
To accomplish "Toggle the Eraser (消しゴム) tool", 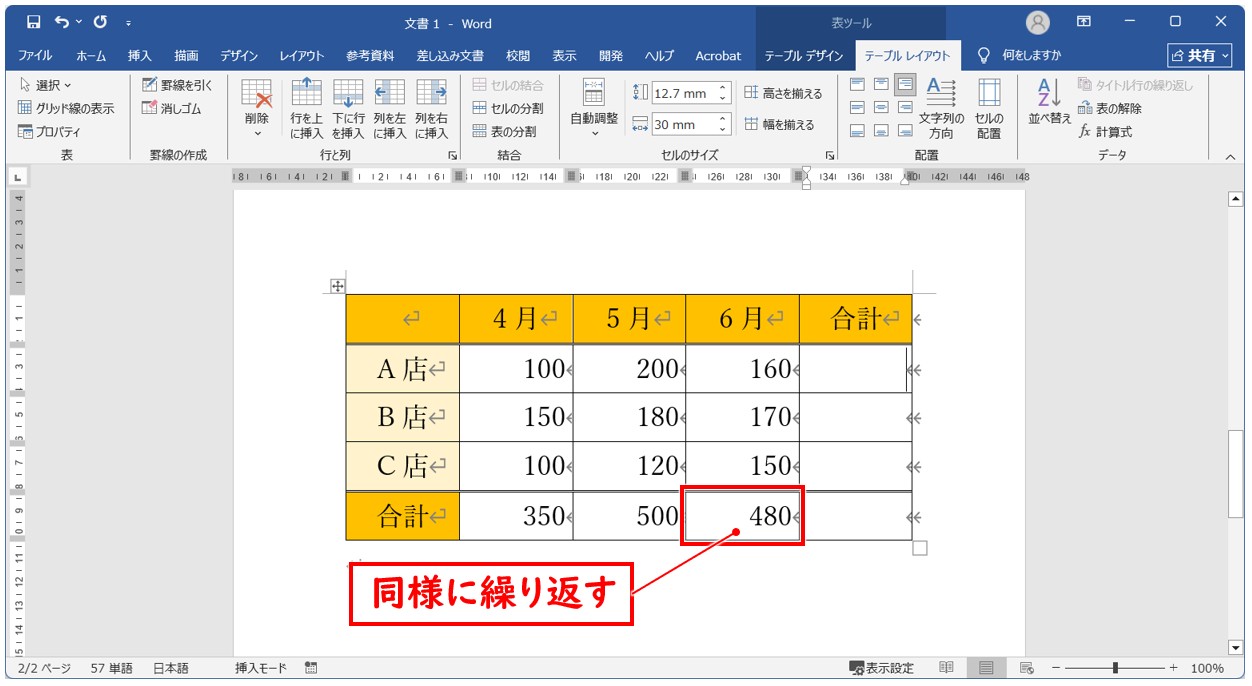I will [173, 108].
